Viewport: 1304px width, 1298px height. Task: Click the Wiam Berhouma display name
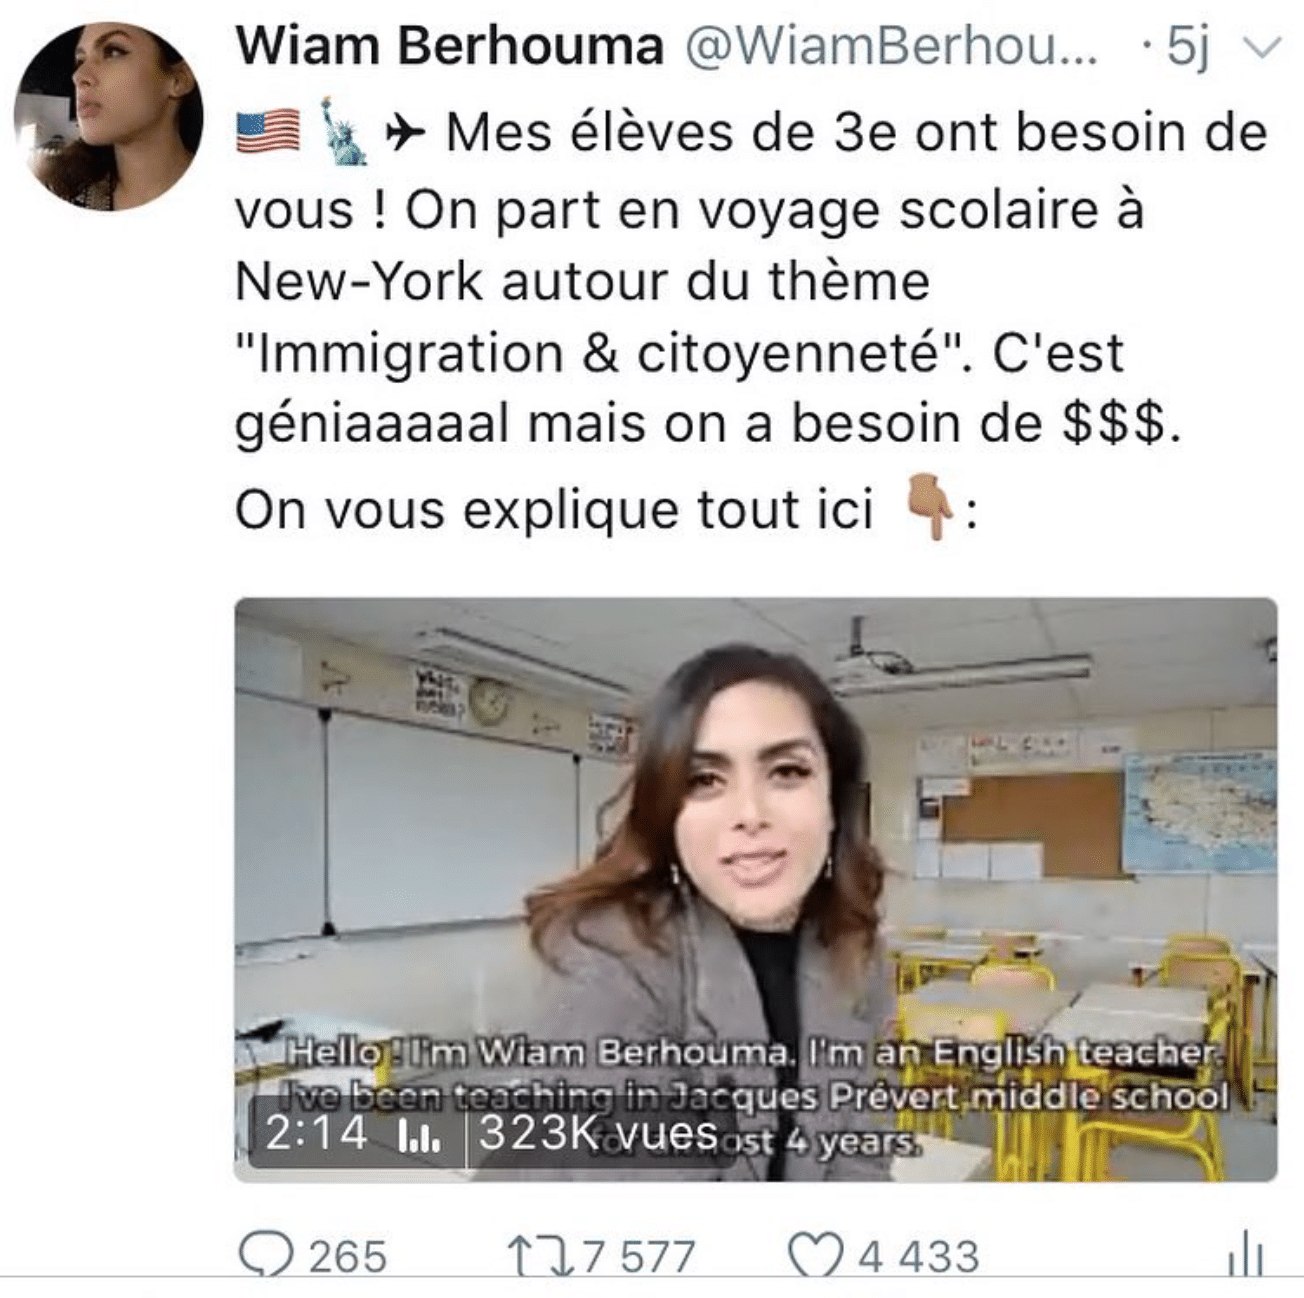coord(449,46)
